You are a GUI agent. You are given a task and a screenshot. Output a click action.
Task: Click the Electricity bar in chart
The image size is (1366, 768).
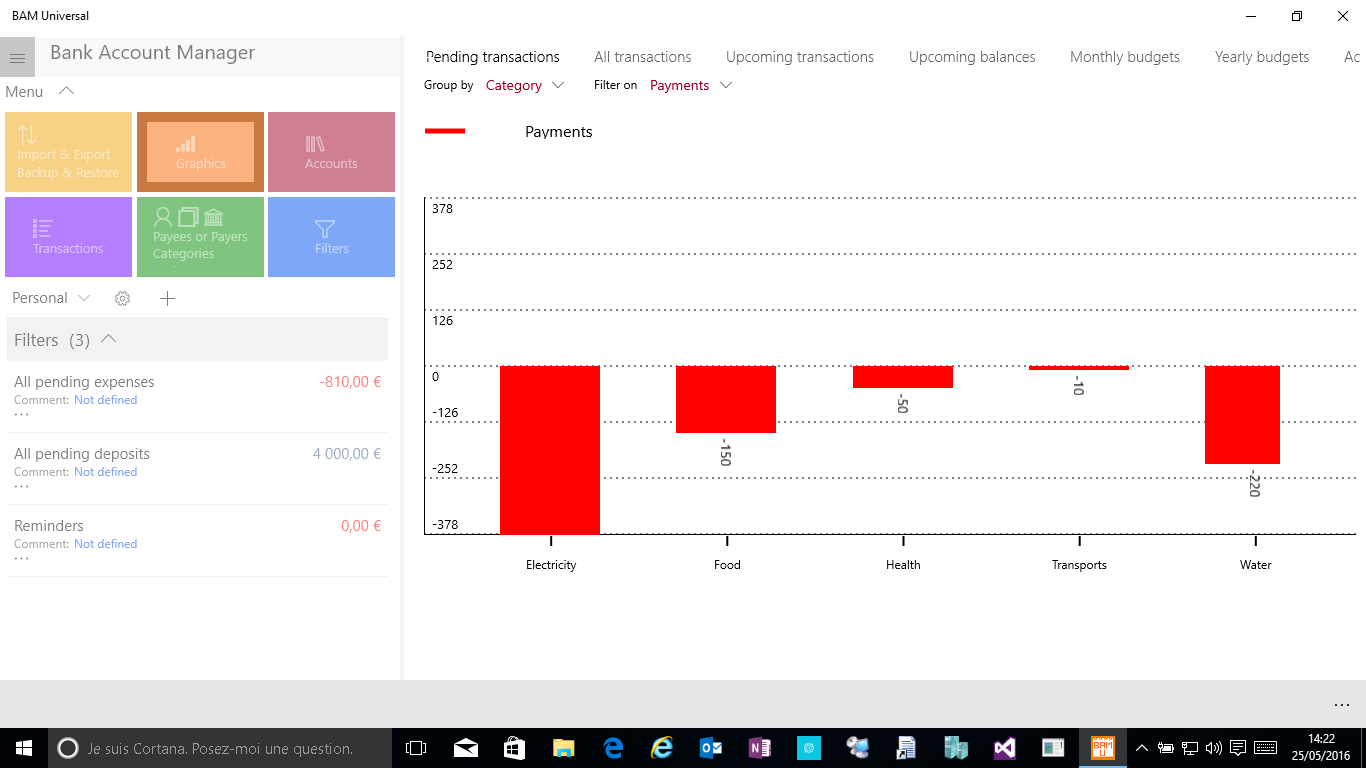click(x=550, y=450)
